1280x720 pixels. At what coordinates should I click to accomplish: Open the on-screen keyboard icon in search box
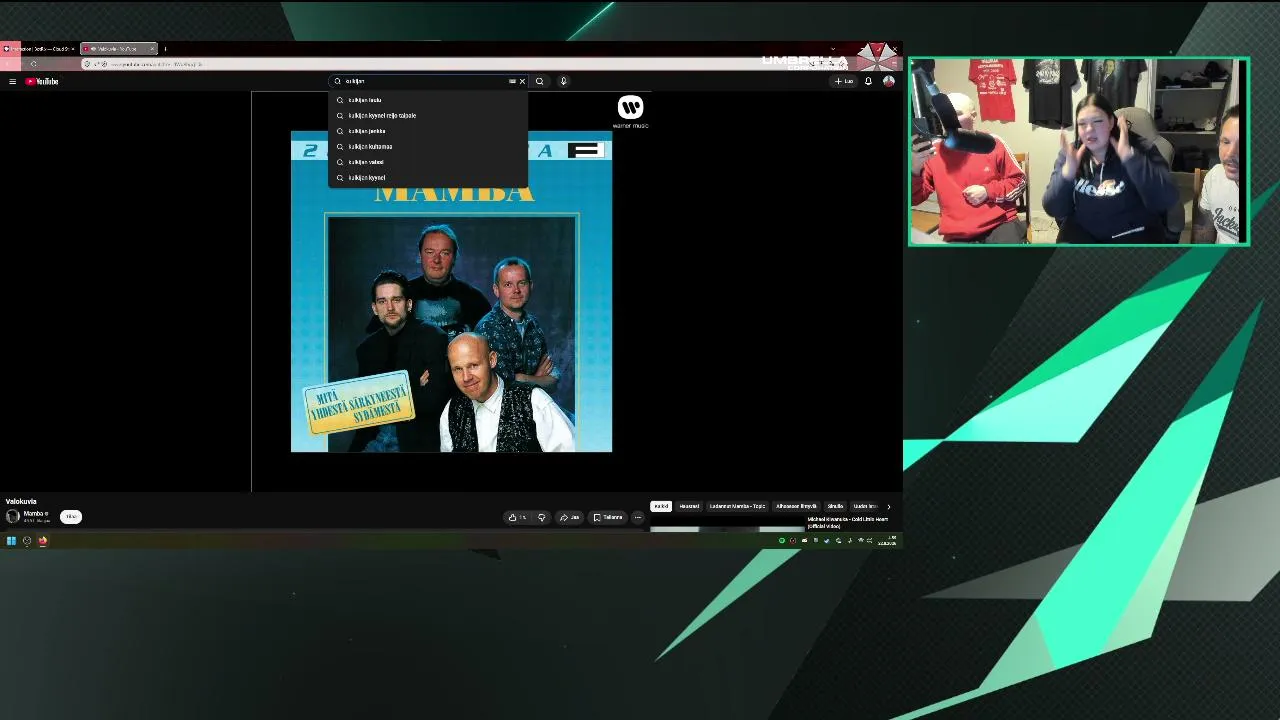point(512,81)
